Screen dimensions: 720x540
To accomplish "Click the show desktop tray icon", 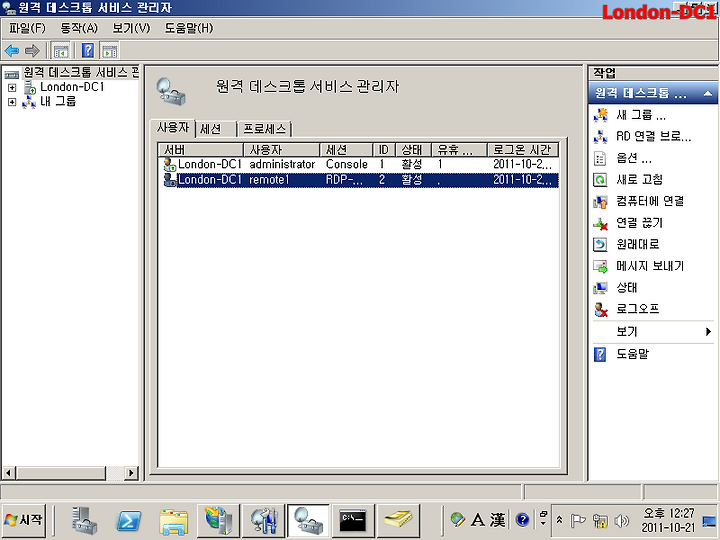I will click(x=710, y=521).
